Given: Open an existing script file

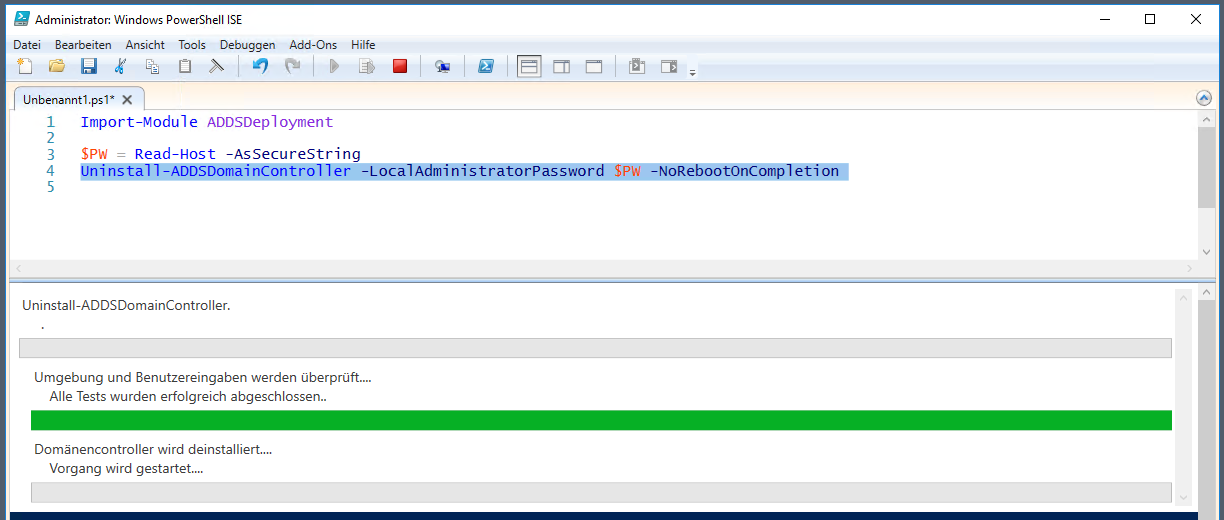Looking at the screenshot, I should [57, 66].
